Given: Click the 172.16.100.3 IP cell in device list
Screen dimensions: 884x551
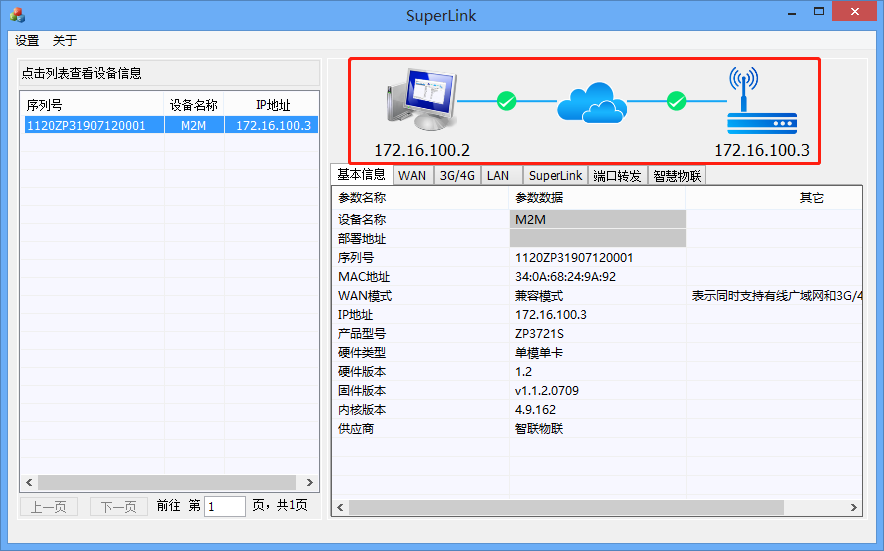Looking at the screenshot, I should [273, 125].
